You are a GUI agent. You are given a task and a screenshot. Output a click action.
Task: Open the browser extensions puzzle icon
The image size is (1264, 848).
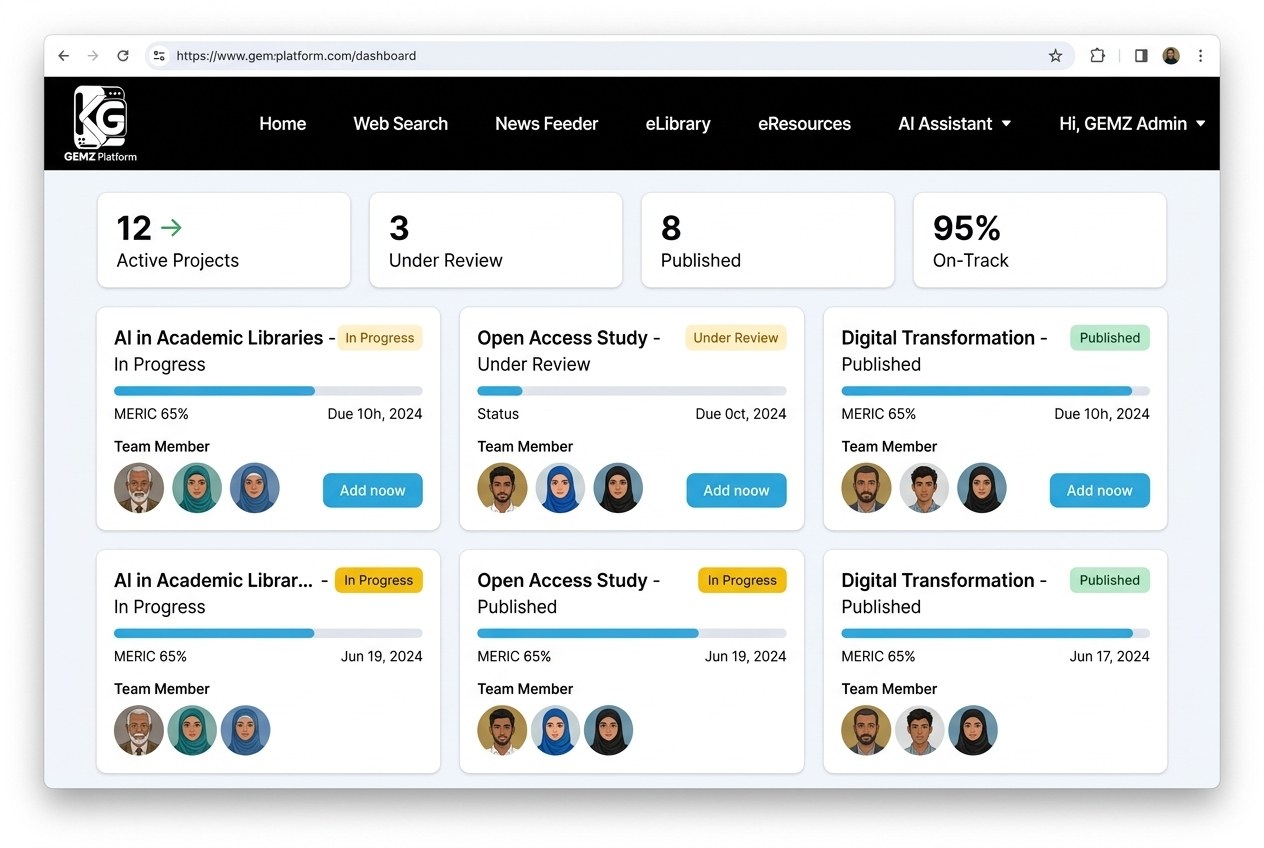(1097, 56)
